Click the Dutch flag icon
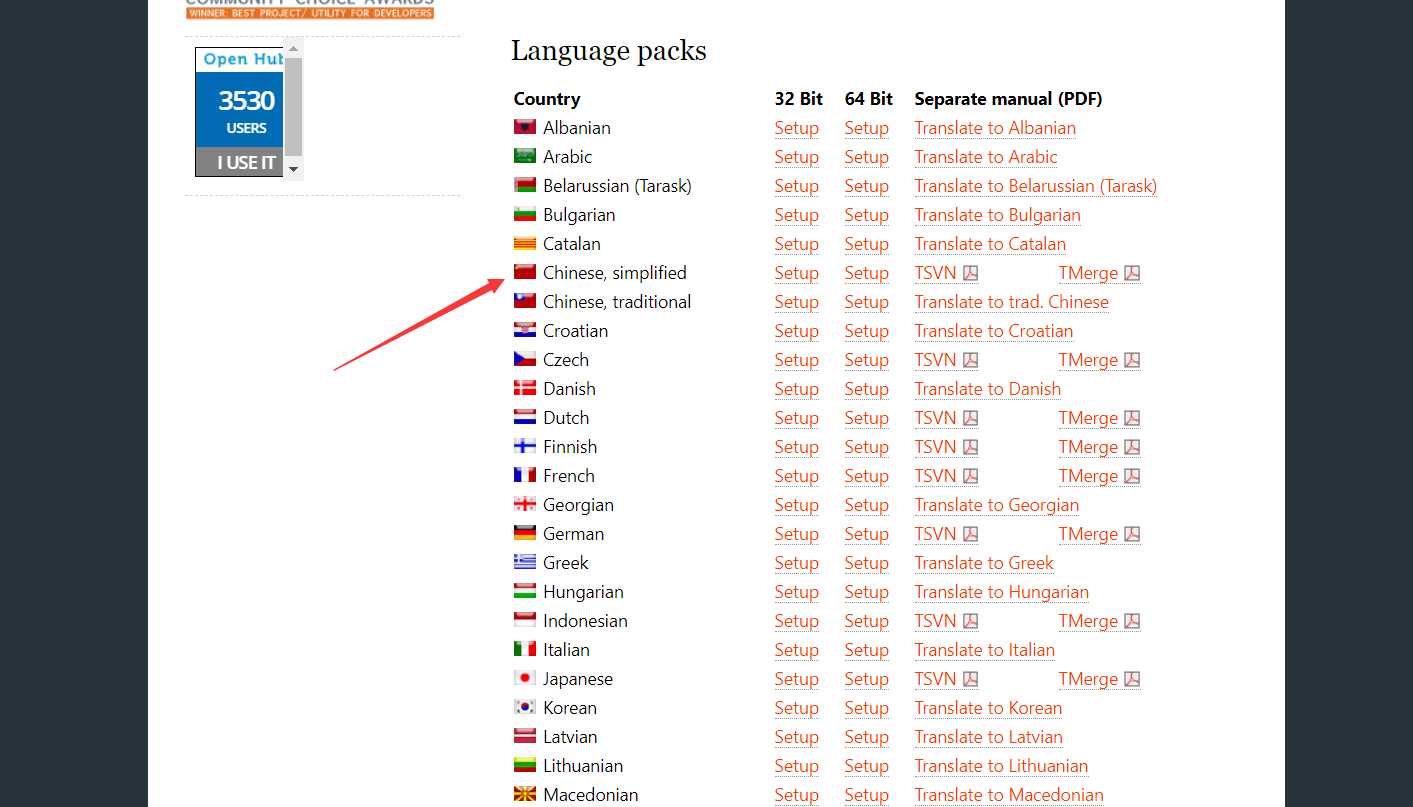Image resolution: width=1413 pixels, height=807 pixels. (525, 417)
